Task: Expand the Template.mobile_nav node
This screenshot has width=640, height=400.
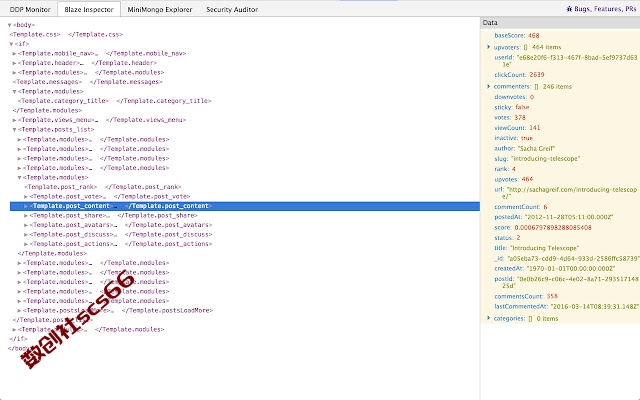Action: coord(14,53)
